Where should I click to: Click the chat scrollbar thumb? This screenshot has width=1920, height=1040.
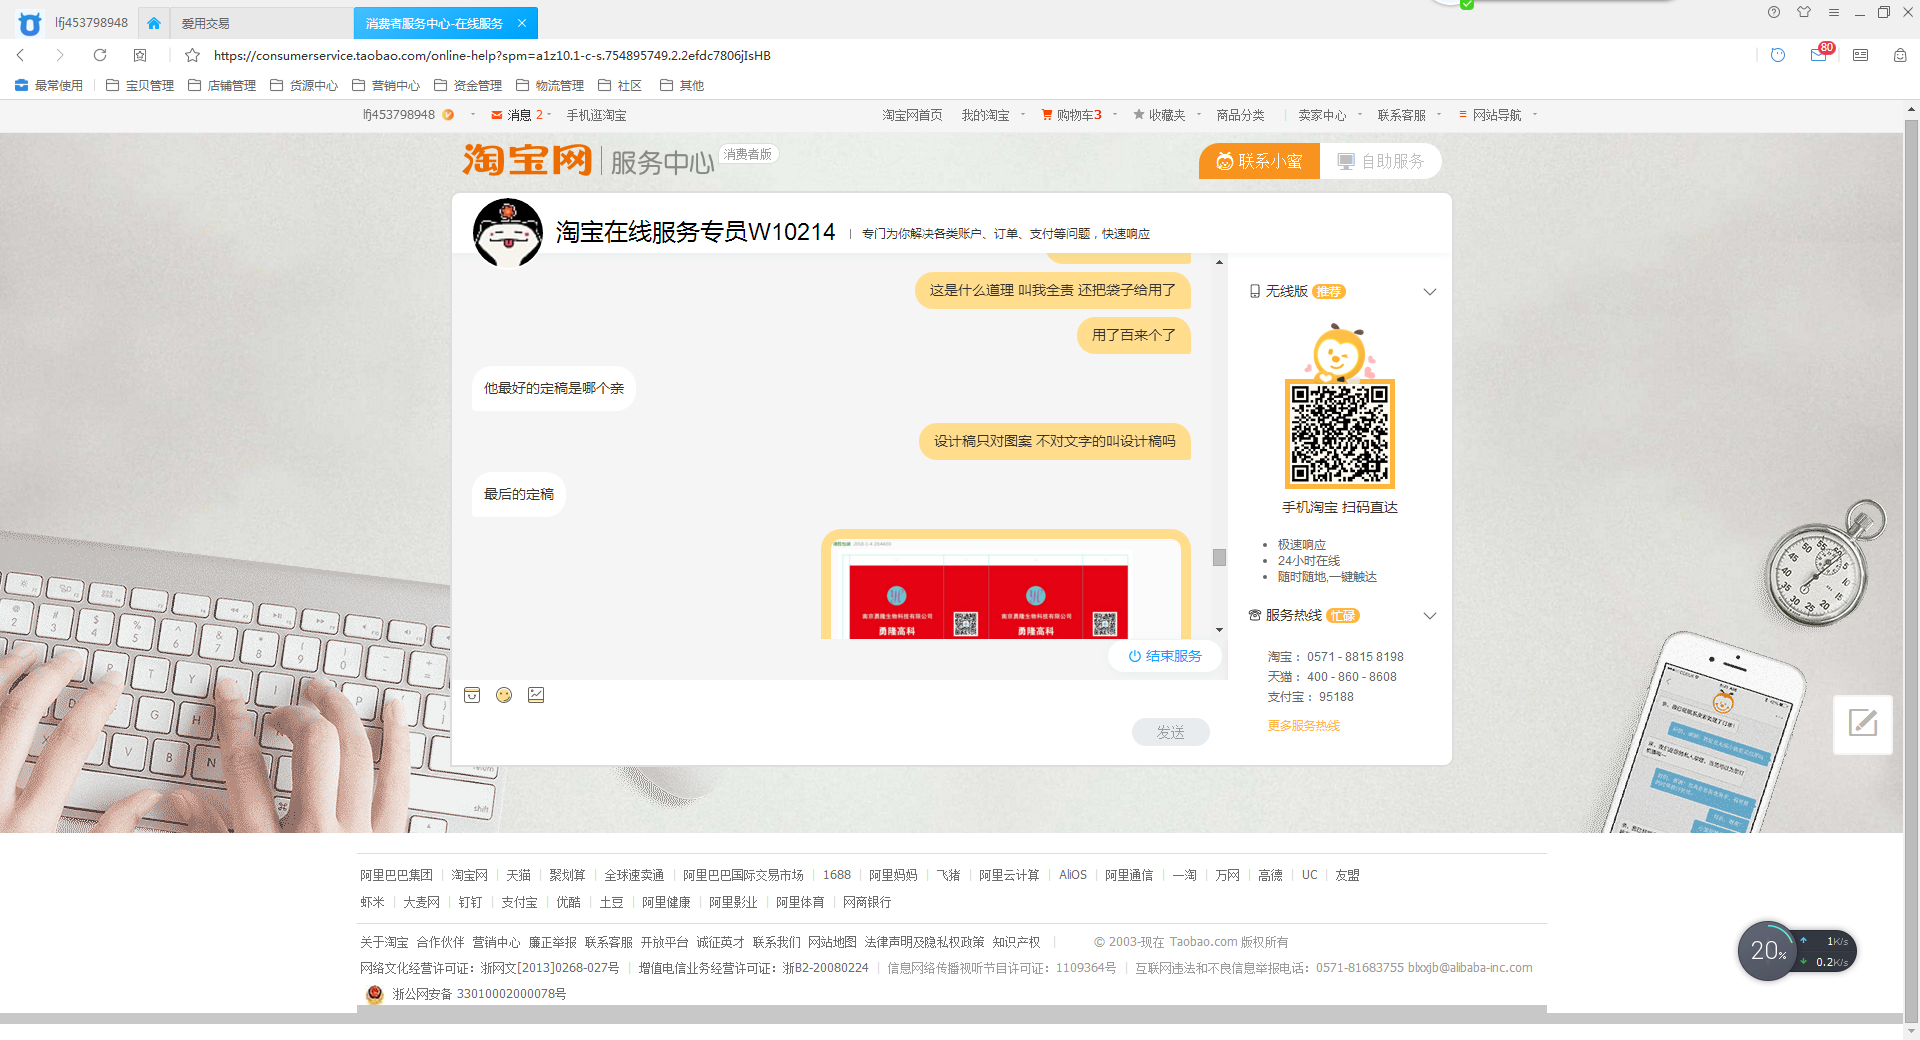pyautogui.click(x=1219, y=557)
